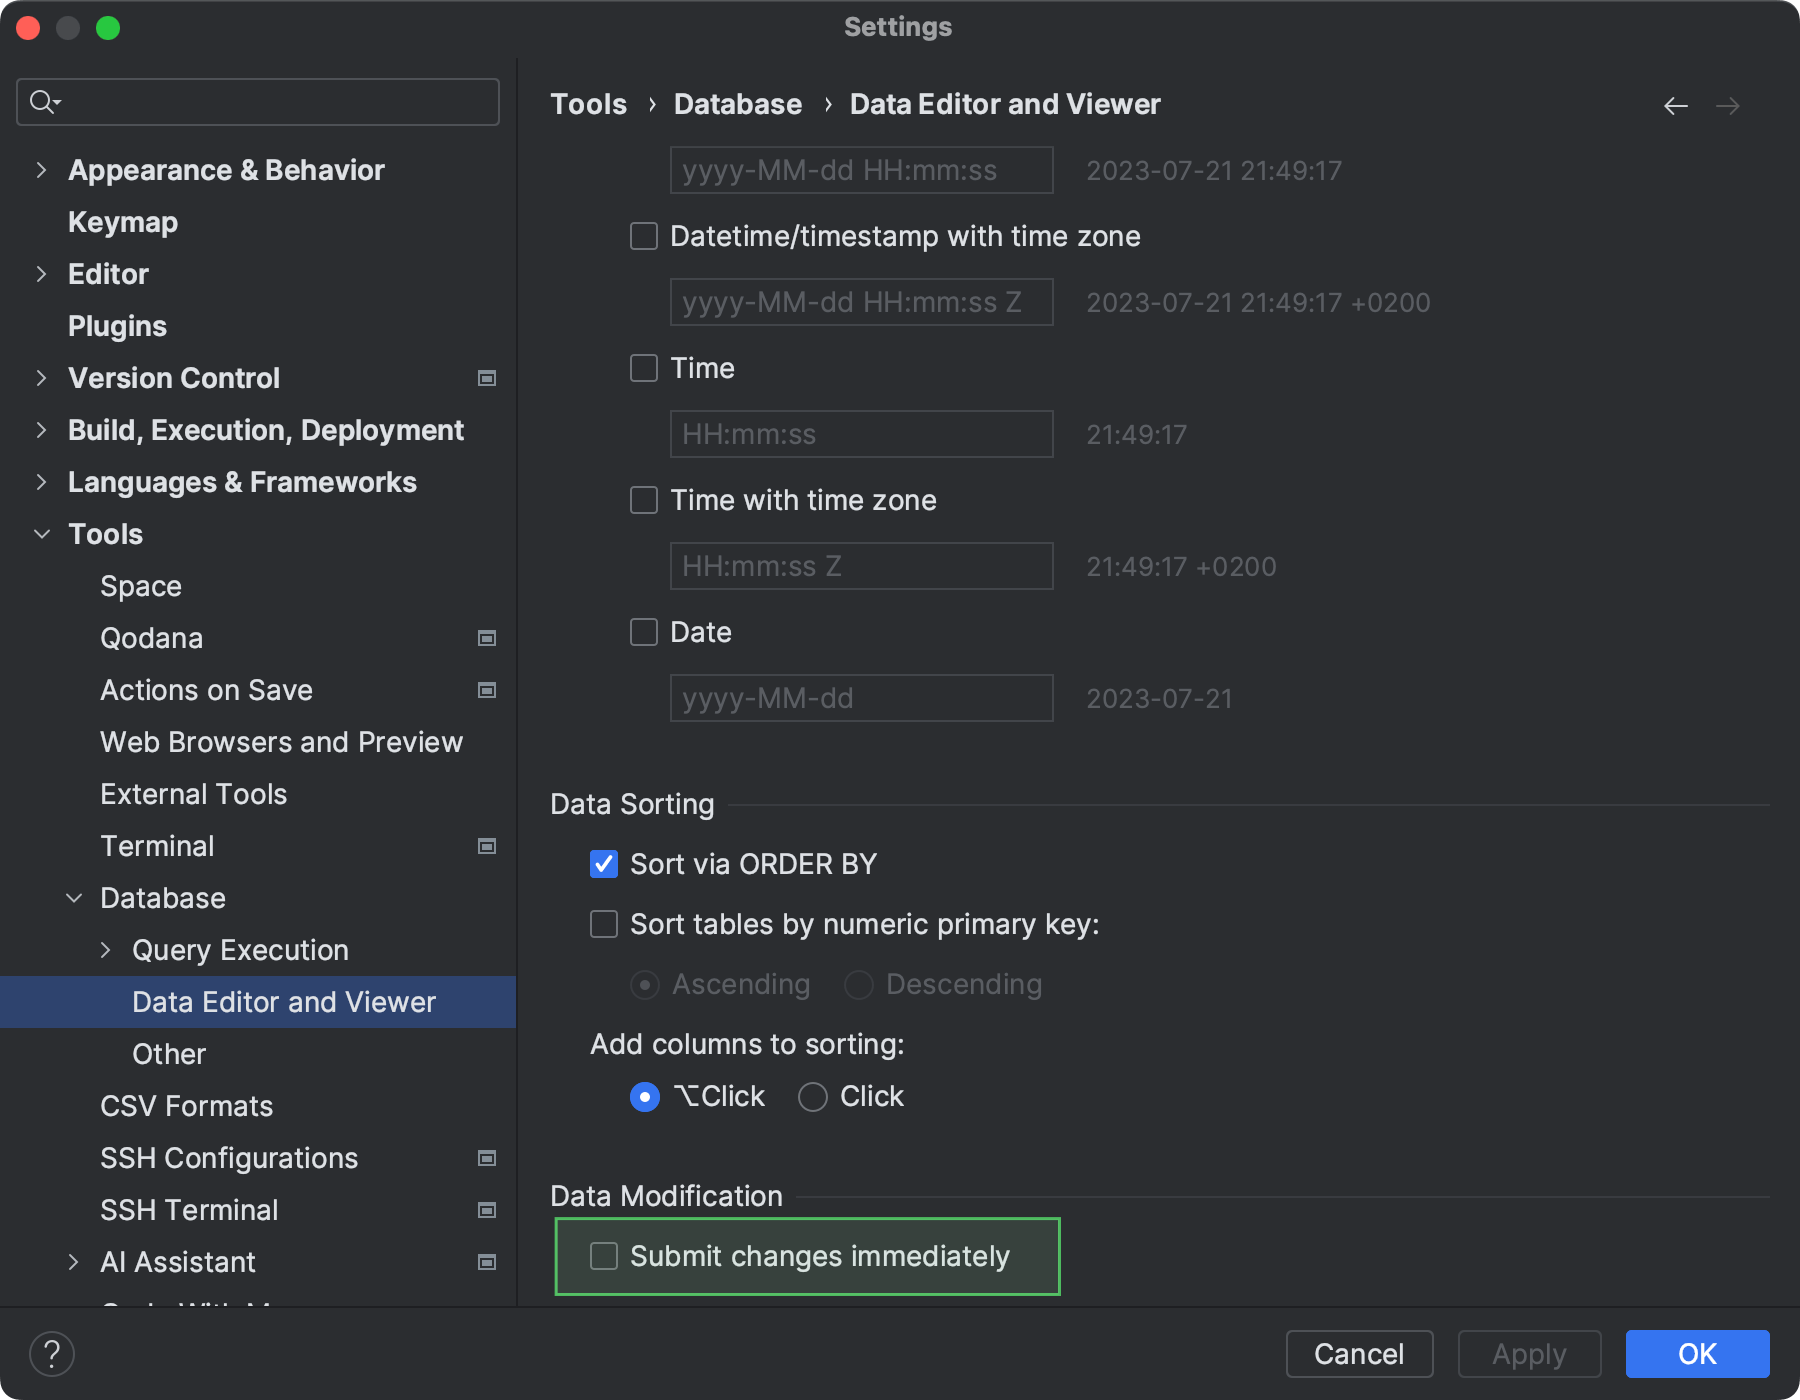Click the icon beside Qodana
The width and height of the screenshot is (1800, 1400).
tap(487, 638)
